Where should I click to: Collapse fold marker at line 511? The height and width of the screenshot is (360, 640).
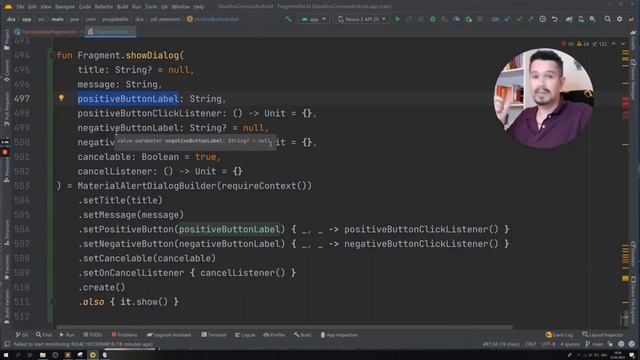[51, 302]
